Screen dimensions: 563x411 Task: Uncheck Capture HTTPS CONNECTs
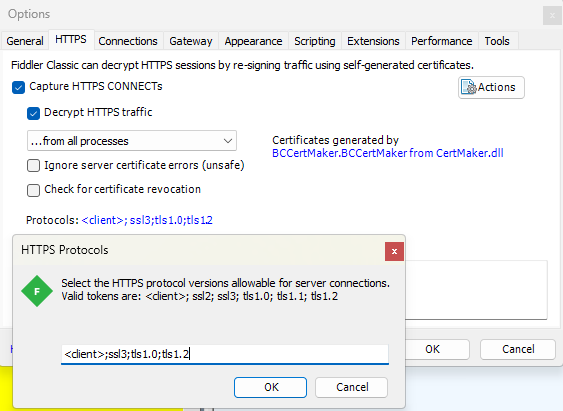(18, 87)
